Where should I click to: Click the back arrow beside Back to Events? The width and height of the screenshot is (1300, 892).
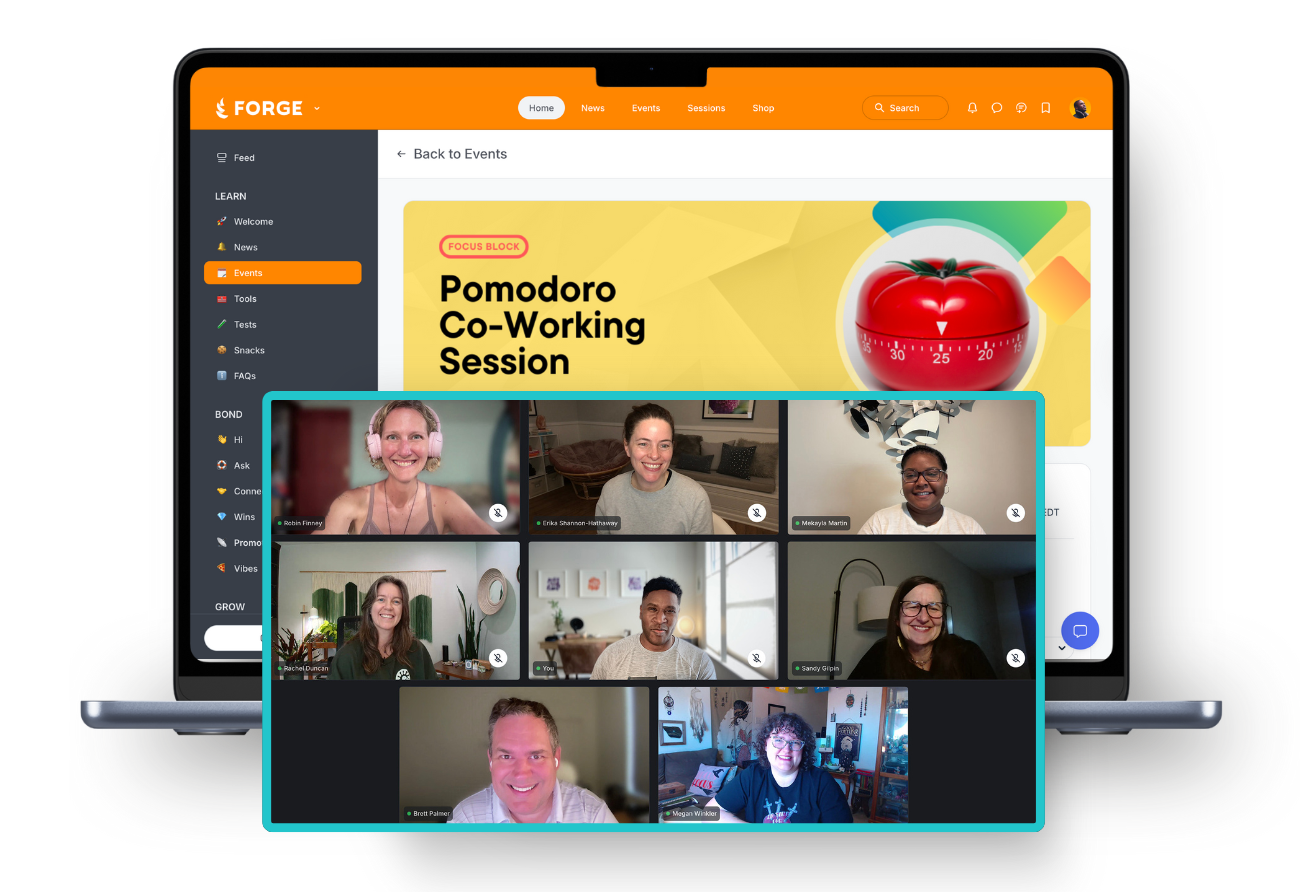tap(401, 154)
